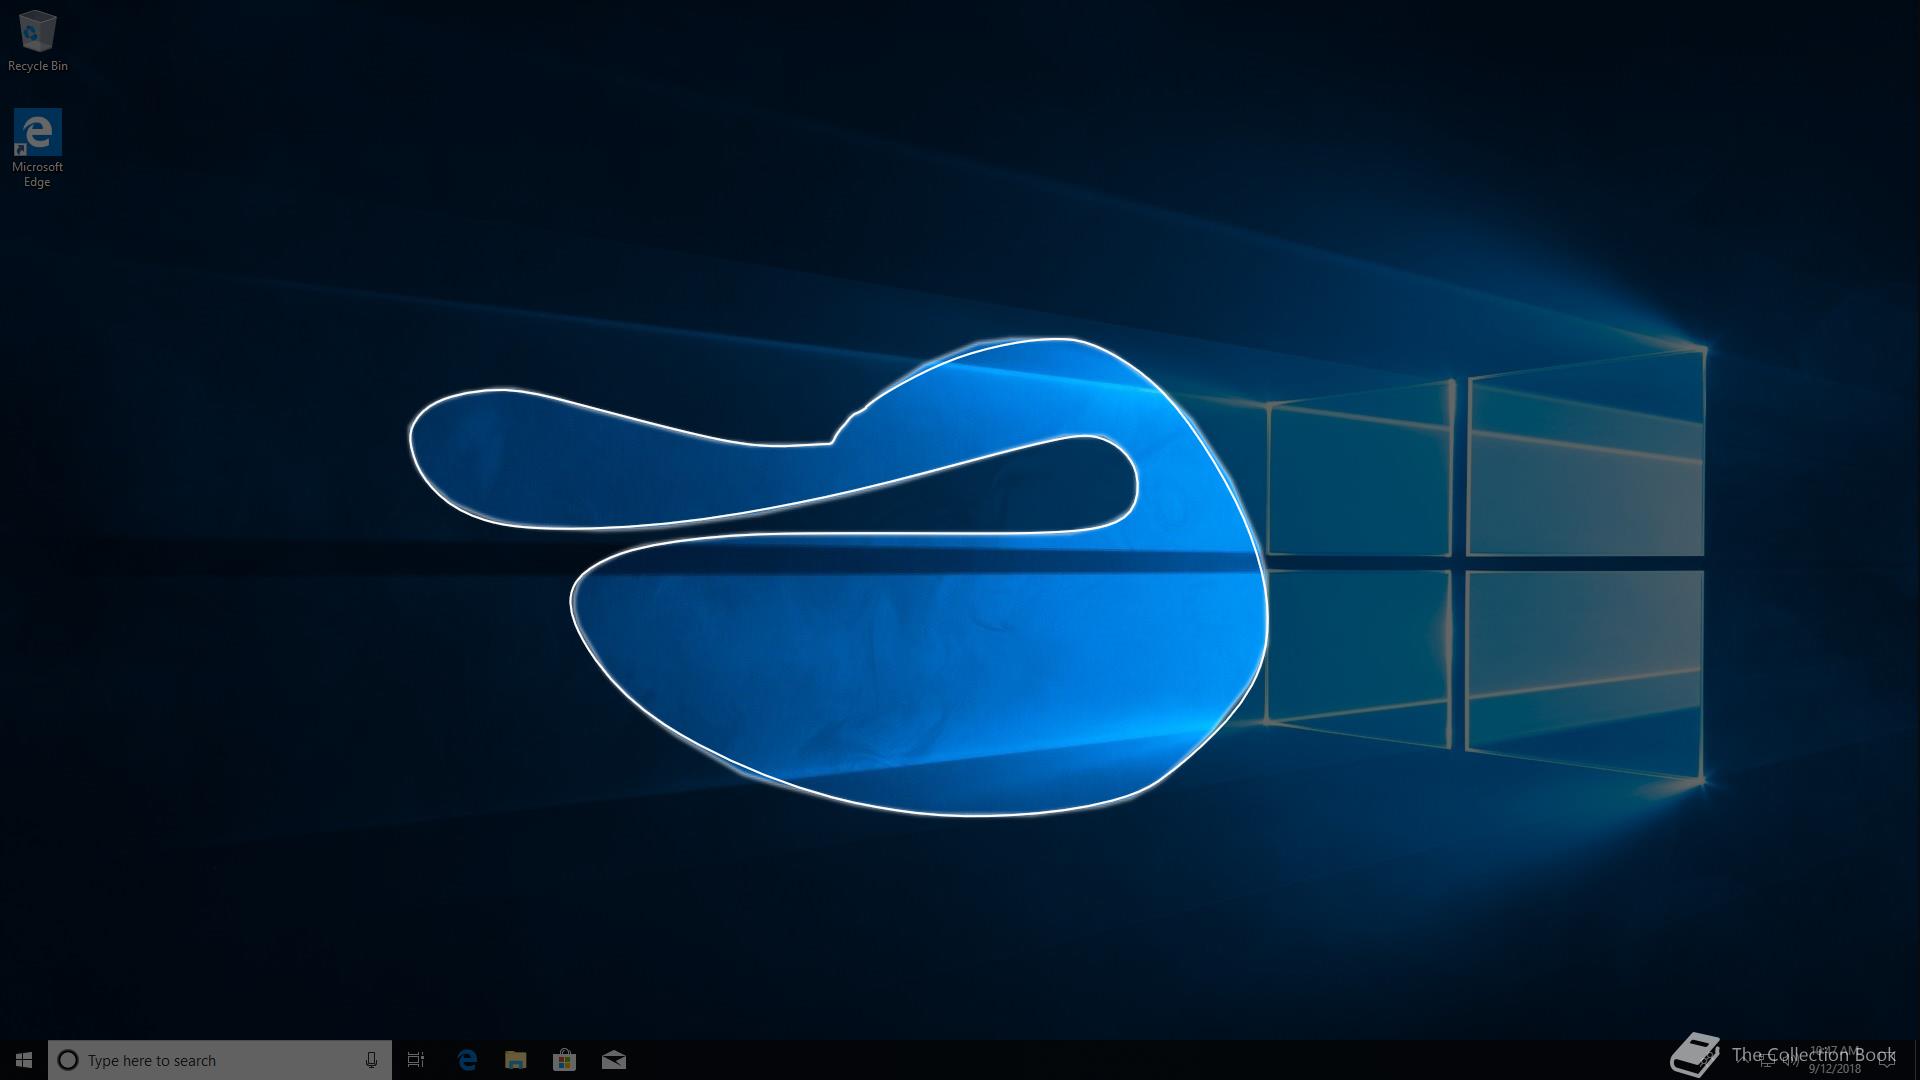Image resolution: width=1920 pixels, height=1080 pixels.
Task: Activate the microphone icon in search box
Action: pos(371,1060)
